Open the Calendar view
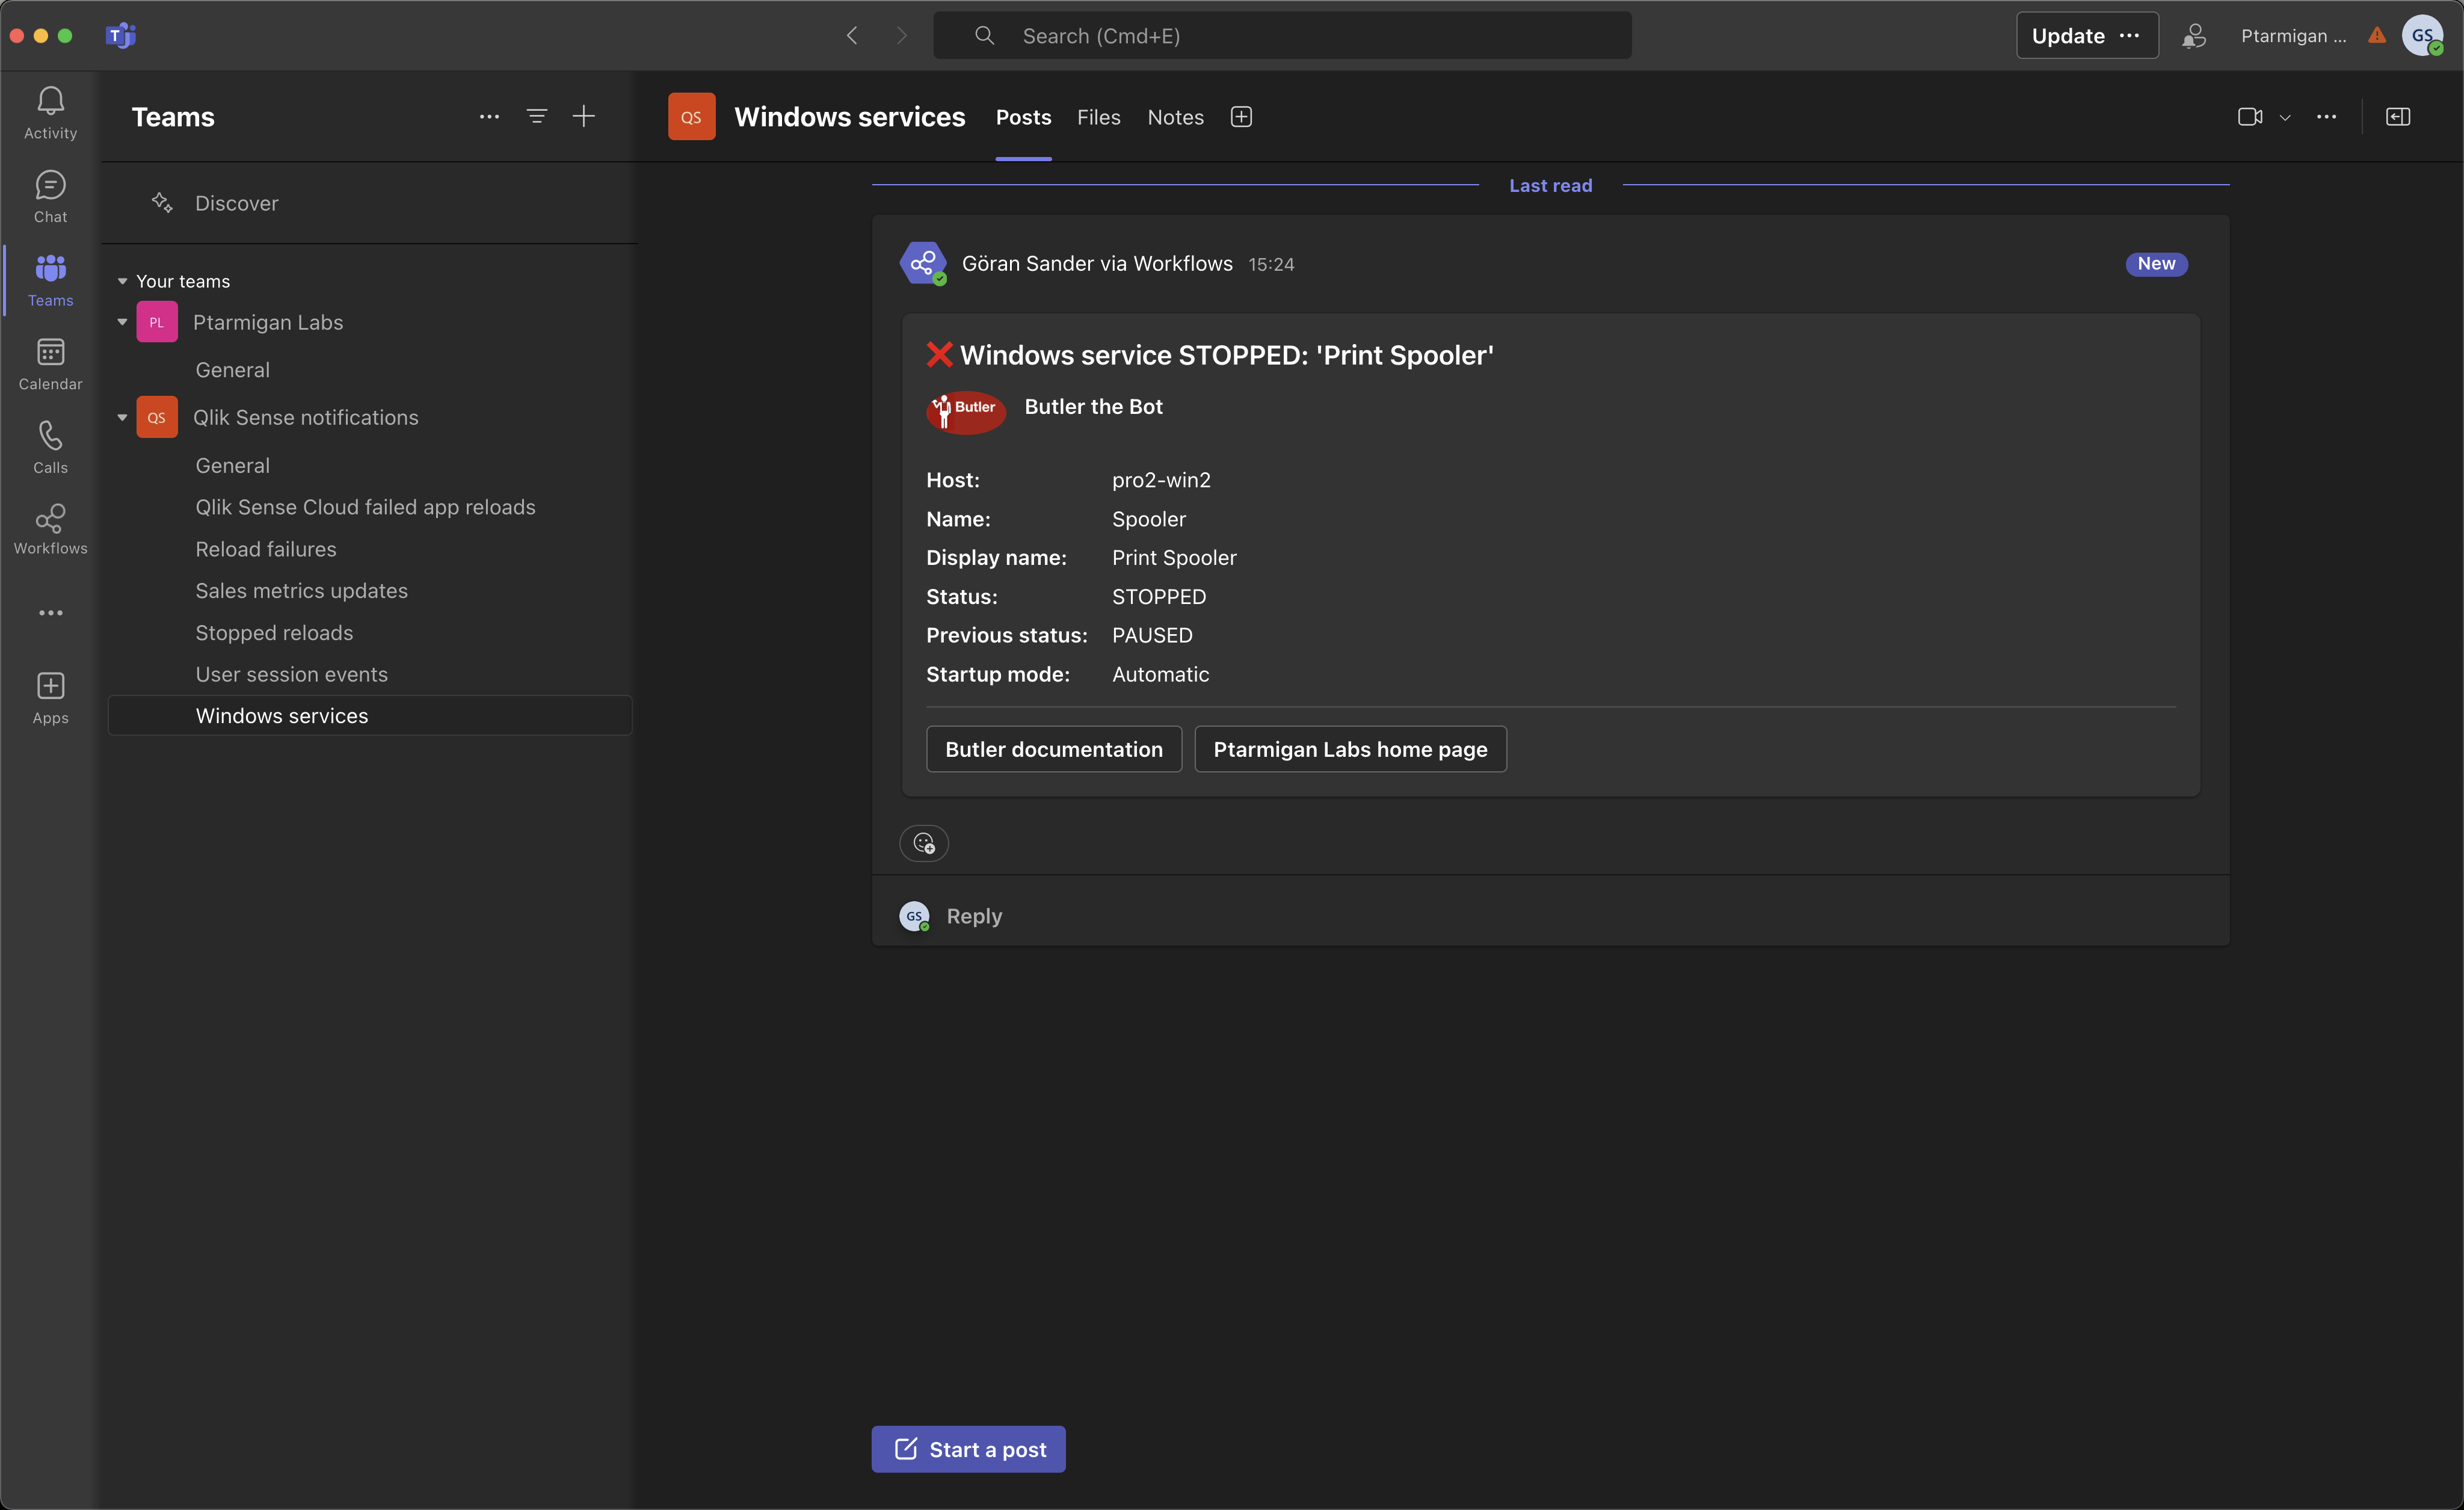The width and height of the screenshot is (2464, 1510). (x=50, y=363)
